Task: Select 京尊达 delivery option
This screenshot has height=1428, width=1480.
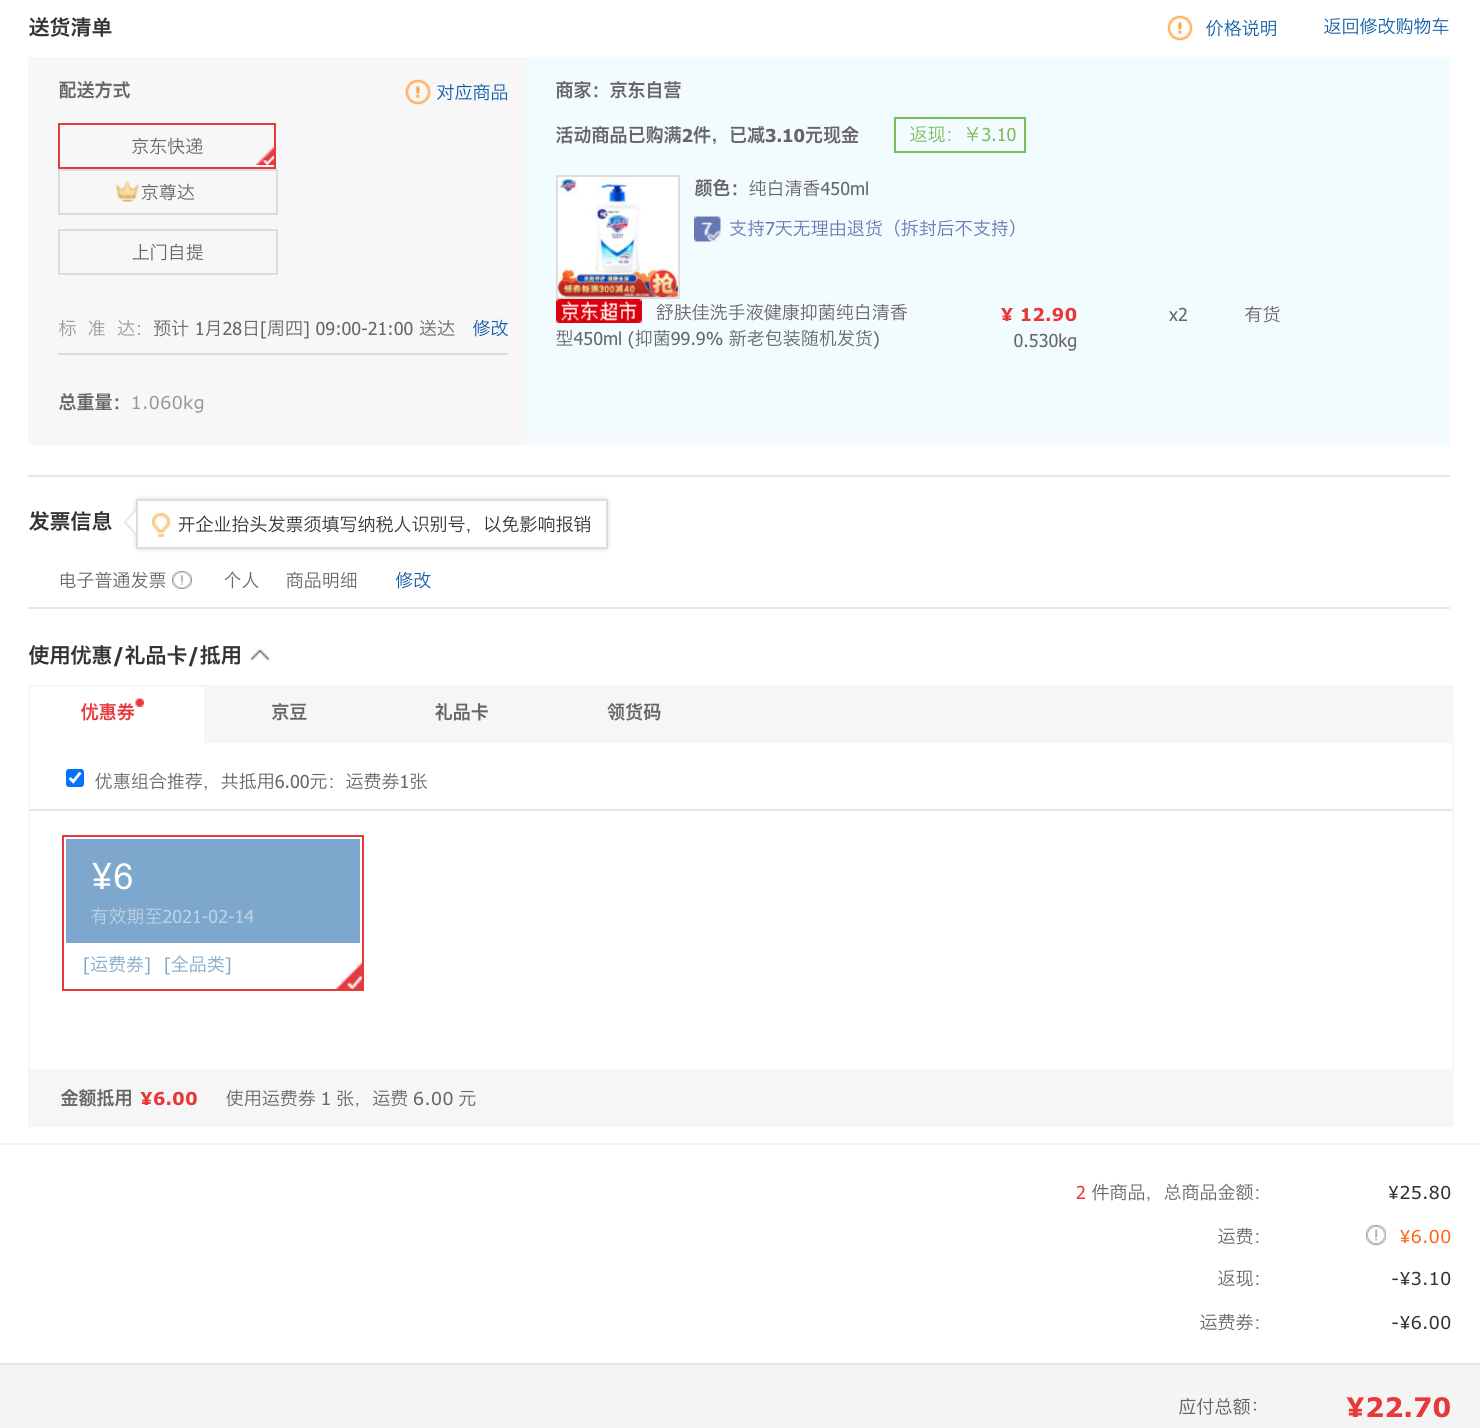Action: 167,192
